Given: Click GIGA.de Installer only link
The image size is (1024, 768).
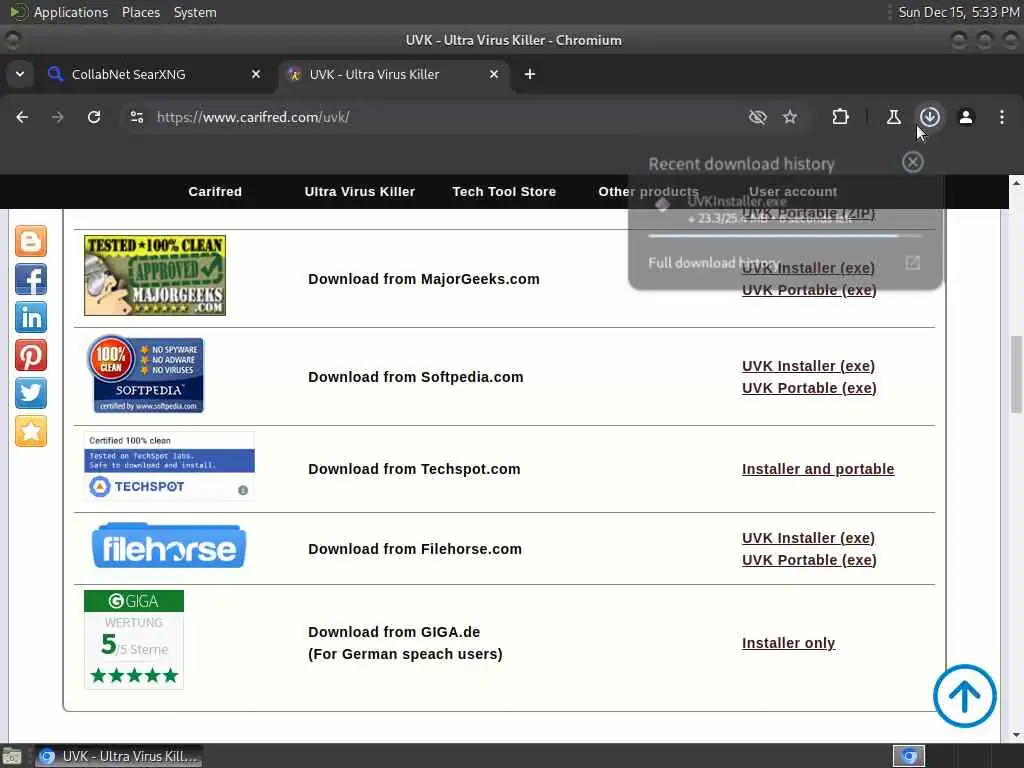Looking at the screenshot, I should pyautogui.click(x=788, y=643).
